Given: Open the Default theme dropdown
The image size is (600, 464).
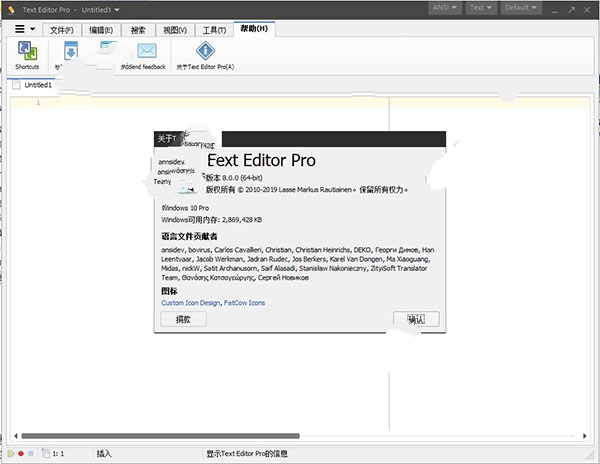Looking at the screenshot, I should click(521, 8).
